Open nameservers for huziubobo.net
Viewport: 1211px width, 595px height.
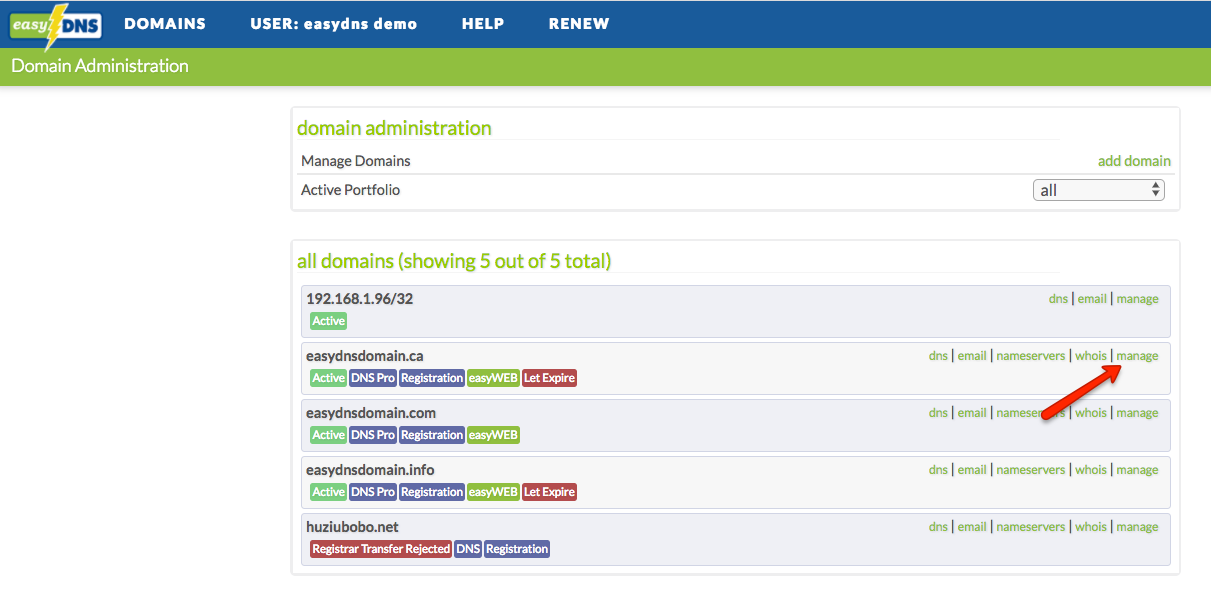click(1031, 527)
